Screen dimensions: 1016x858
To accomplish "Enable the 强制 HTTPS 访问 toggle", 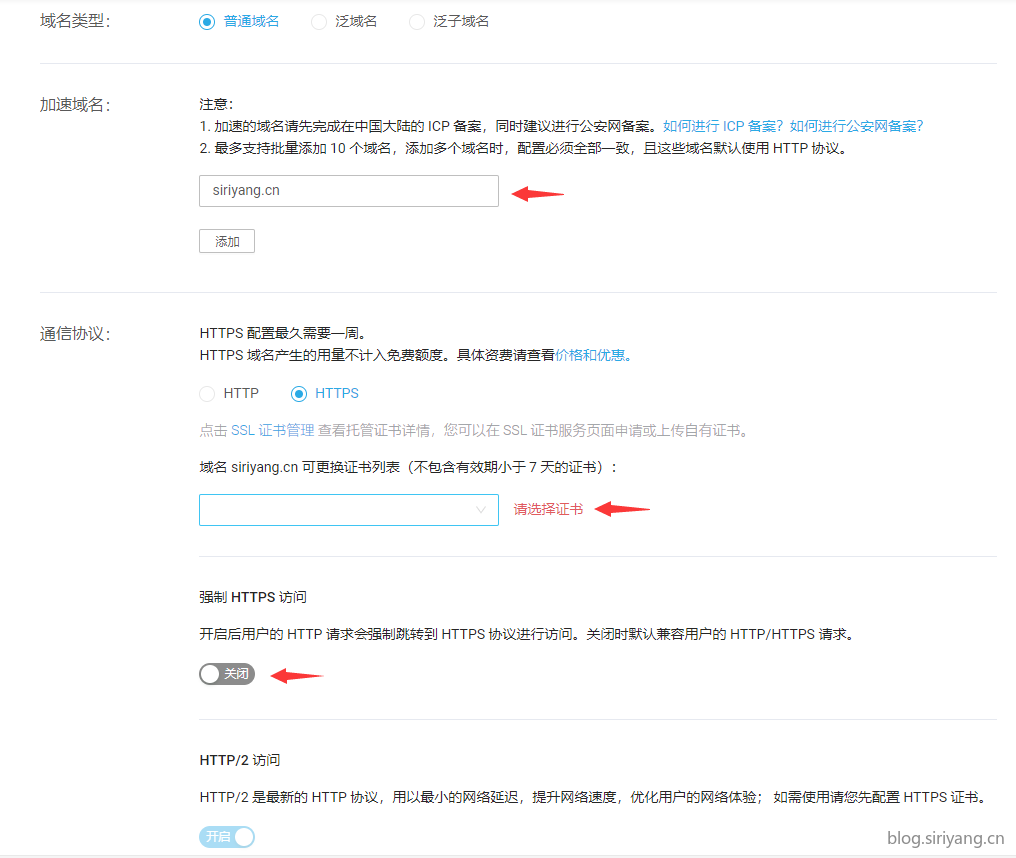I will click(x=227, y=674).
